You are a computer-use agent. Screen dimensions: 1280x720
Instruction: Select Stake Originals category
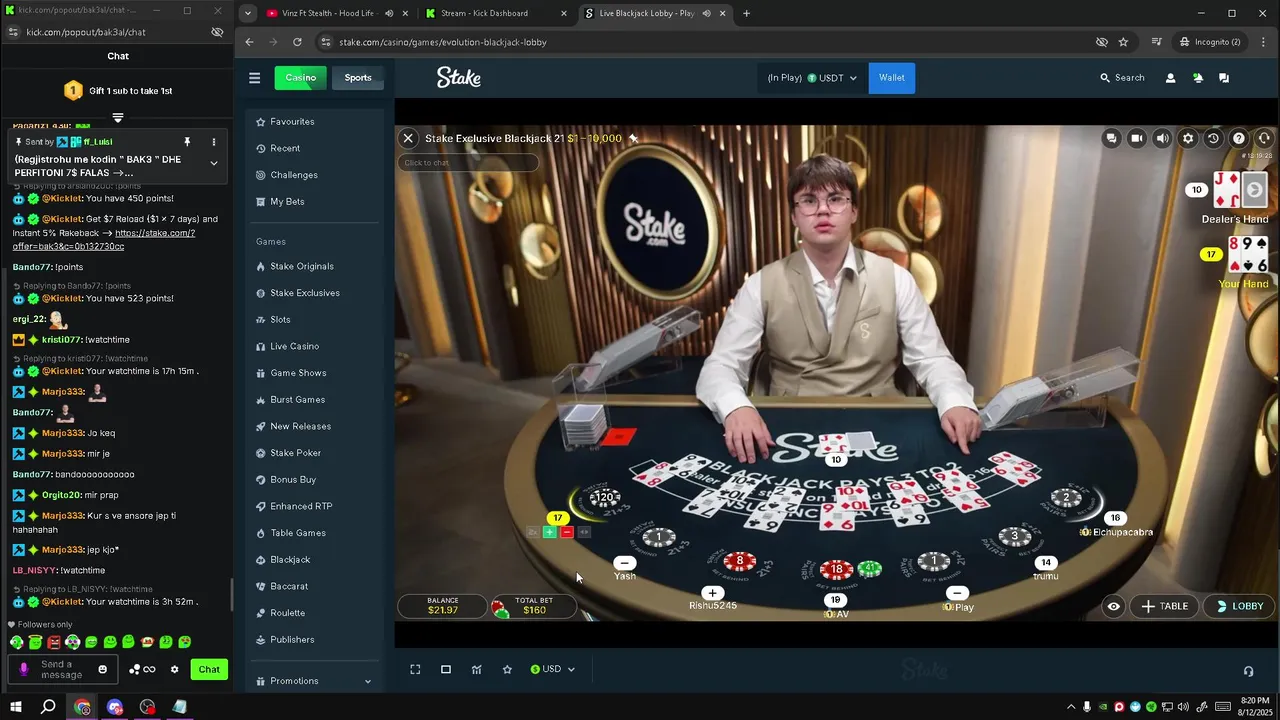(x=314, y=266)
